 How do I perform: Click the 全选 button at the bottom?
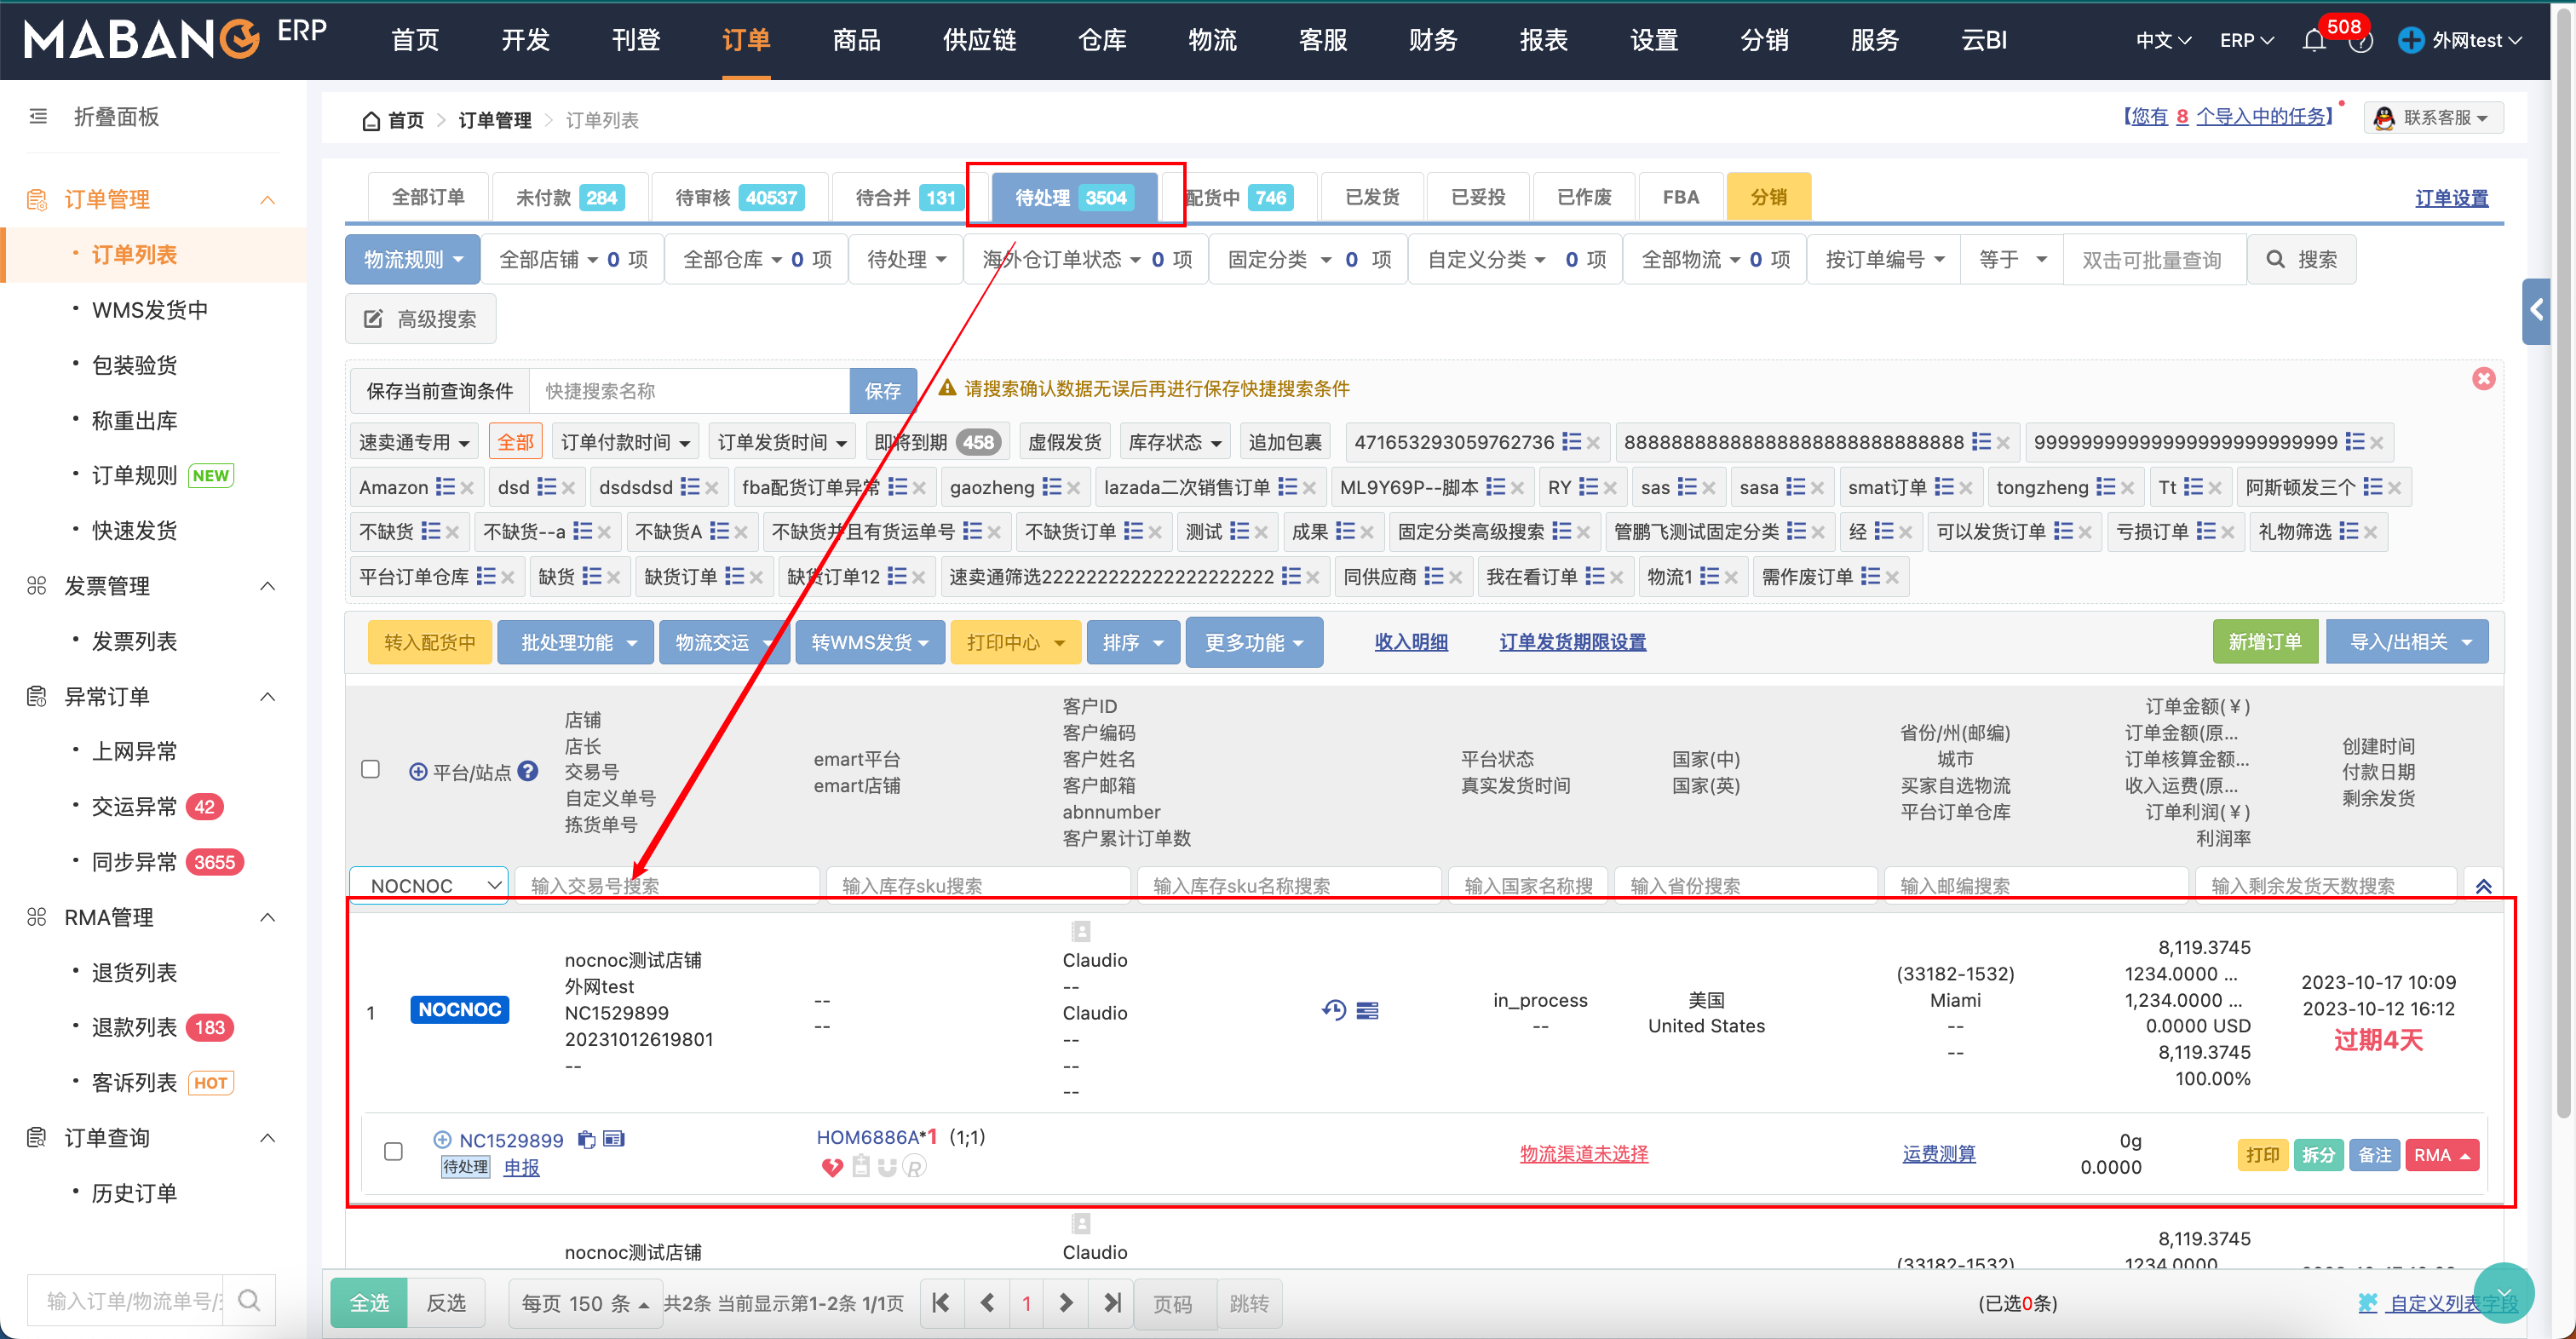coord(369,1303)
